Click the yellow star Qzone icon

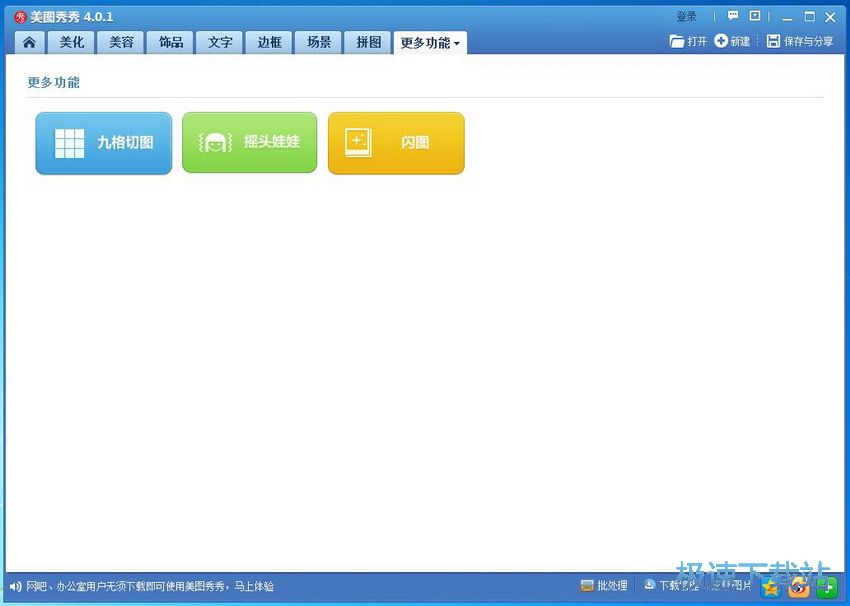tap(770, 586)
